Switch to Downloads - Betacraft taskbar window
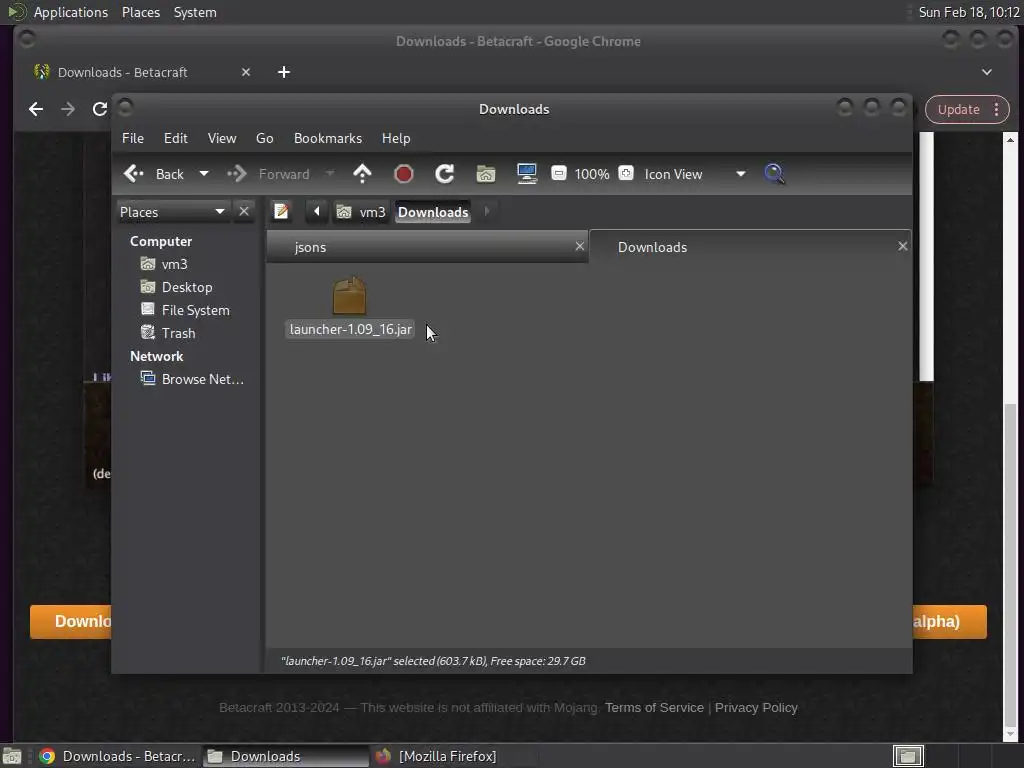This screenshot has width=1024, height=768. pos(118,756)
